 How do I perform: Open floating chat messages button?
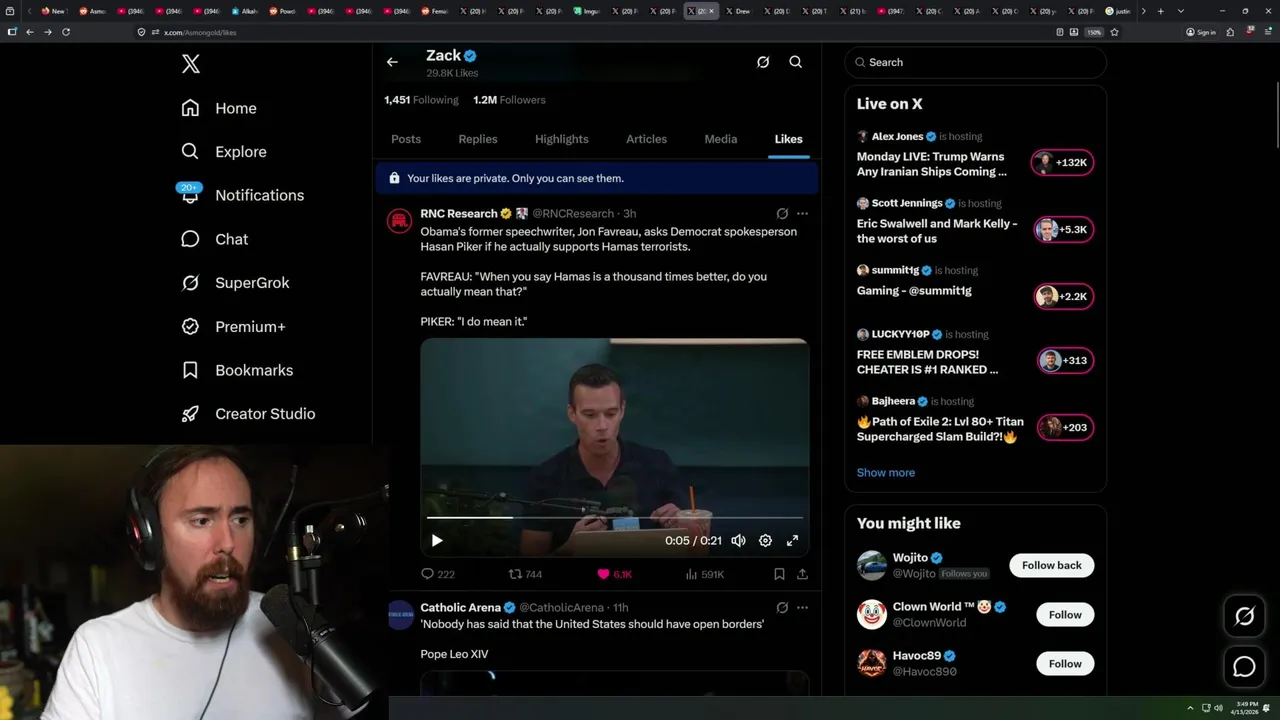(x=1244, y=666)
